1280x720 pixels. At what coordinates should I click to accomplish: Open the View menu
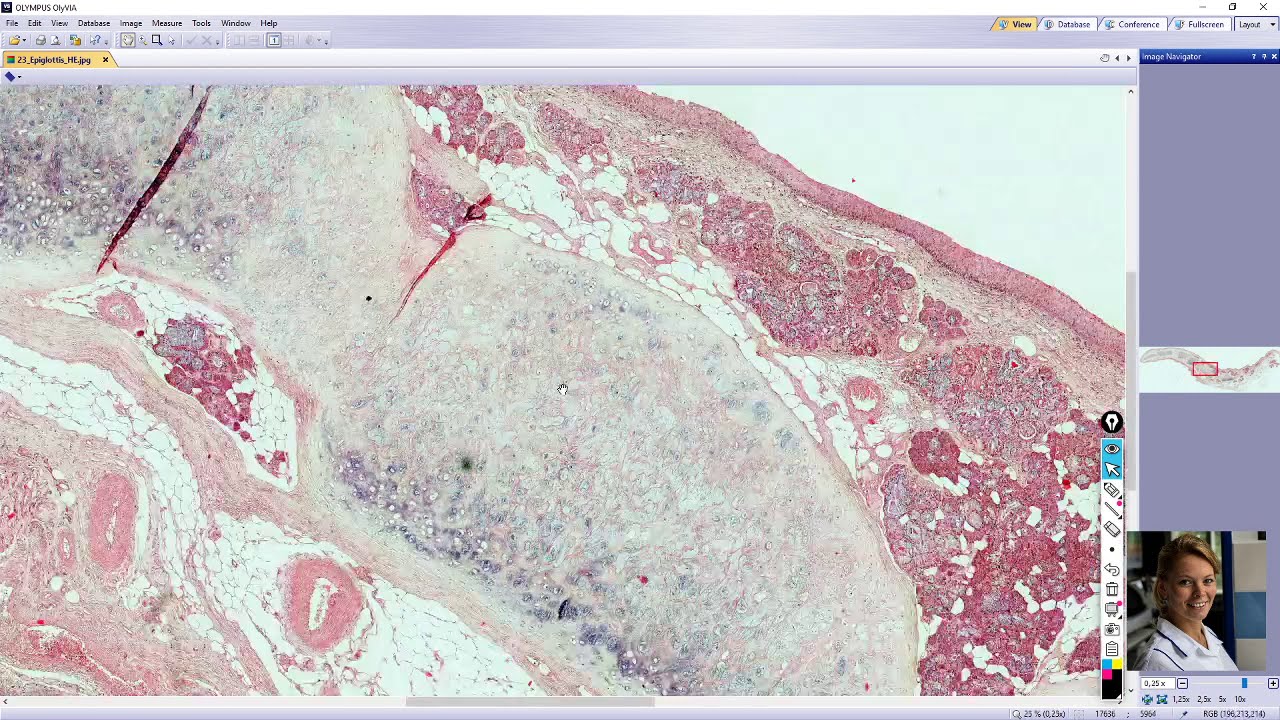(x=60, y=23)
